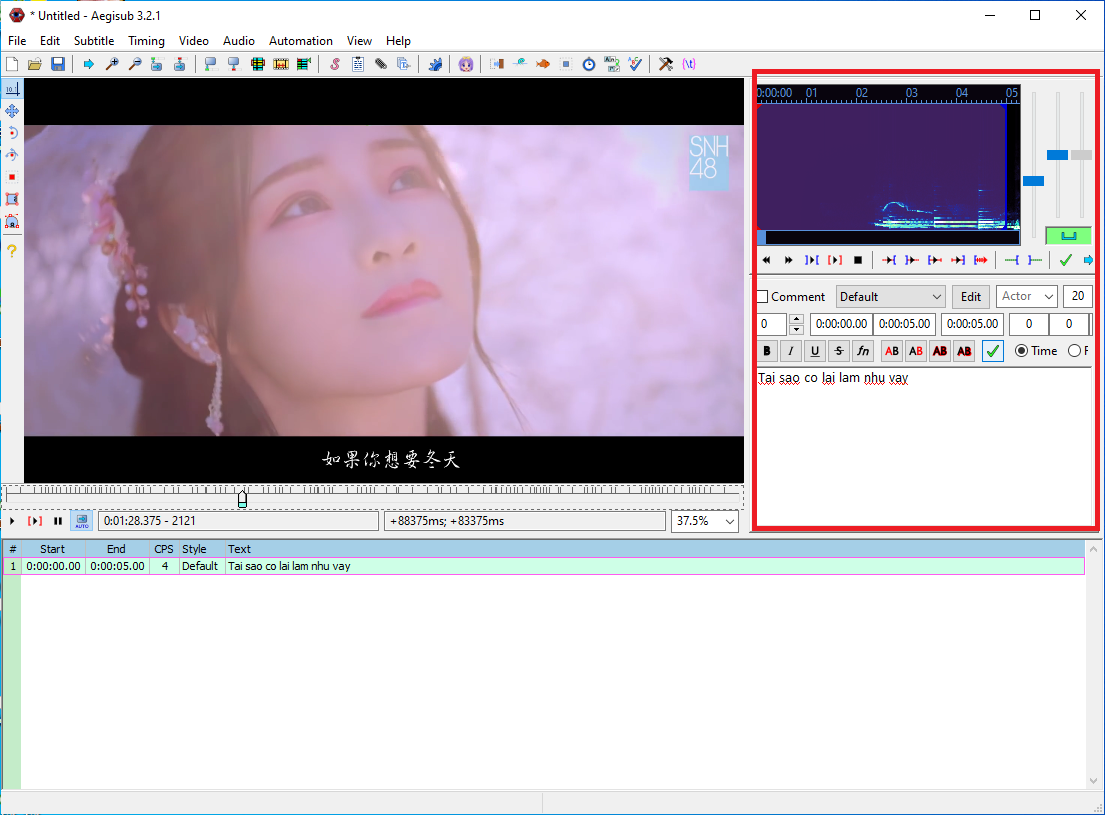
Task: Click the Edit style button
Action: [970, 297]
